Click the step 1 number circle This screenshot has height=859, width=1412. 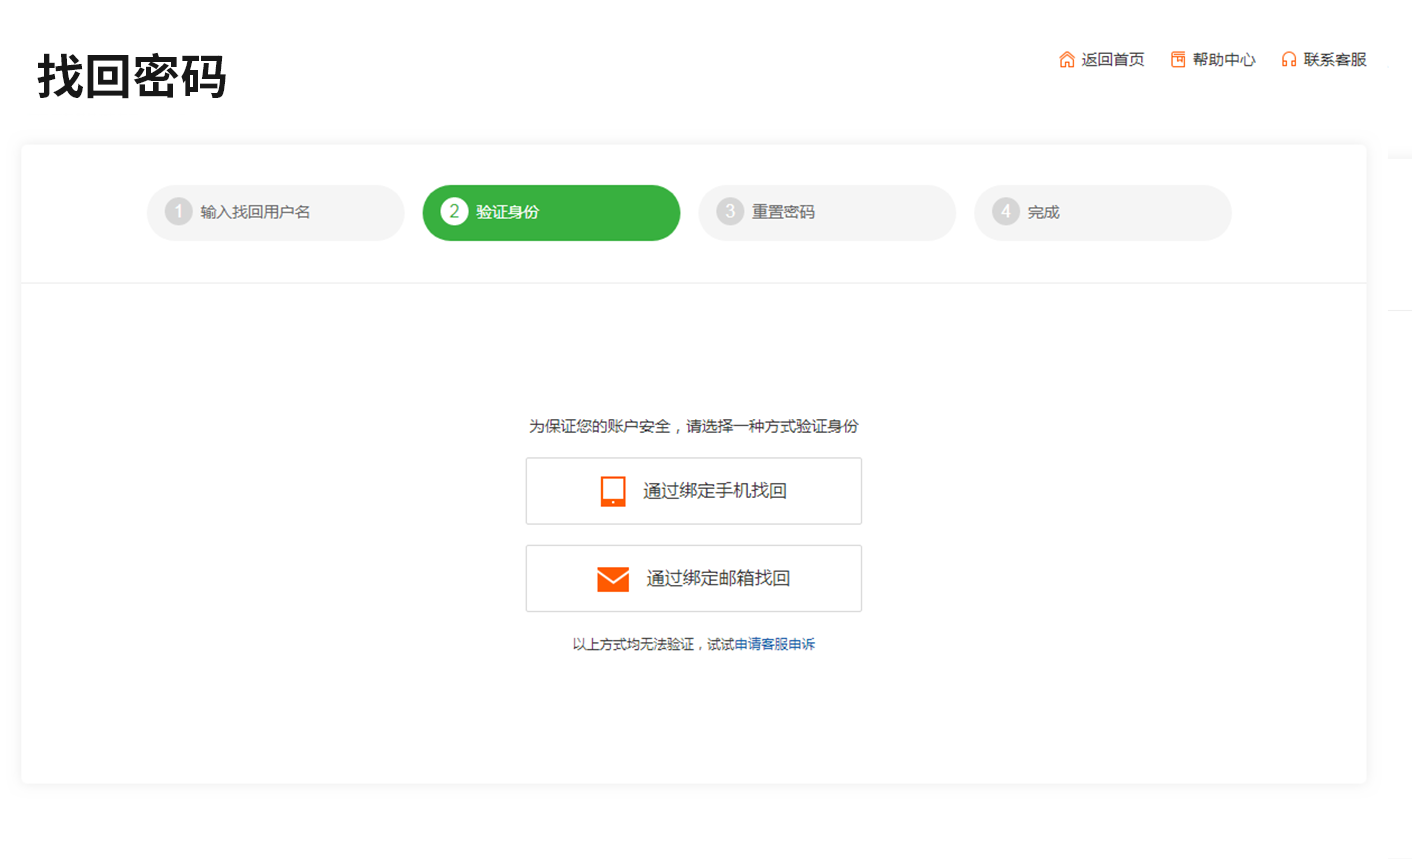(179, 212)
